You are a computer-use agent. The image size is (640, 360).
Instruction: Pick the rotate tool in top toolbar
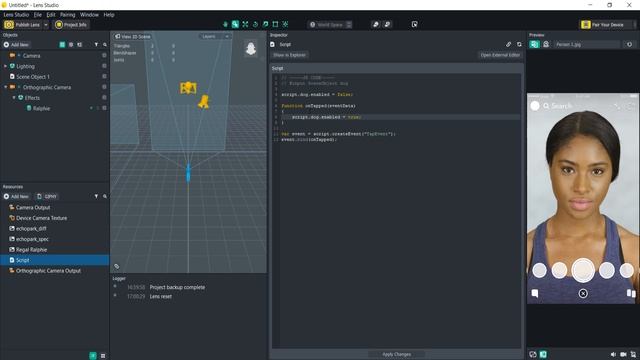[x=256, y=24]
